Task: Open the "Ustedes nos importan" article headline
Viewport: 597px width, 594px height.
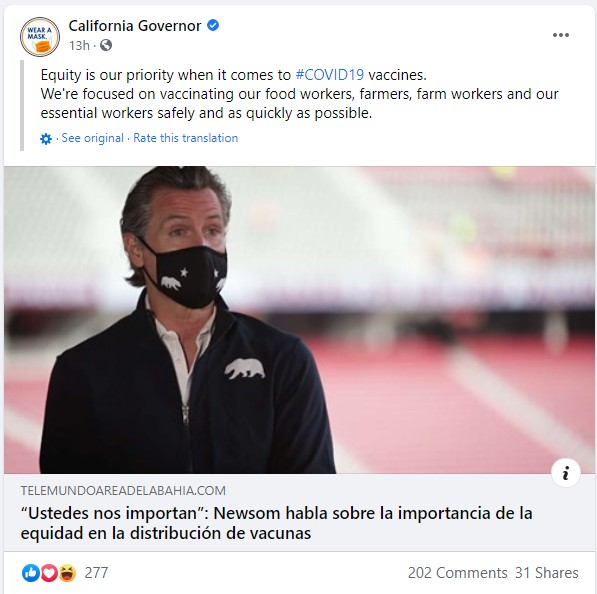Action: coord(276,523)
